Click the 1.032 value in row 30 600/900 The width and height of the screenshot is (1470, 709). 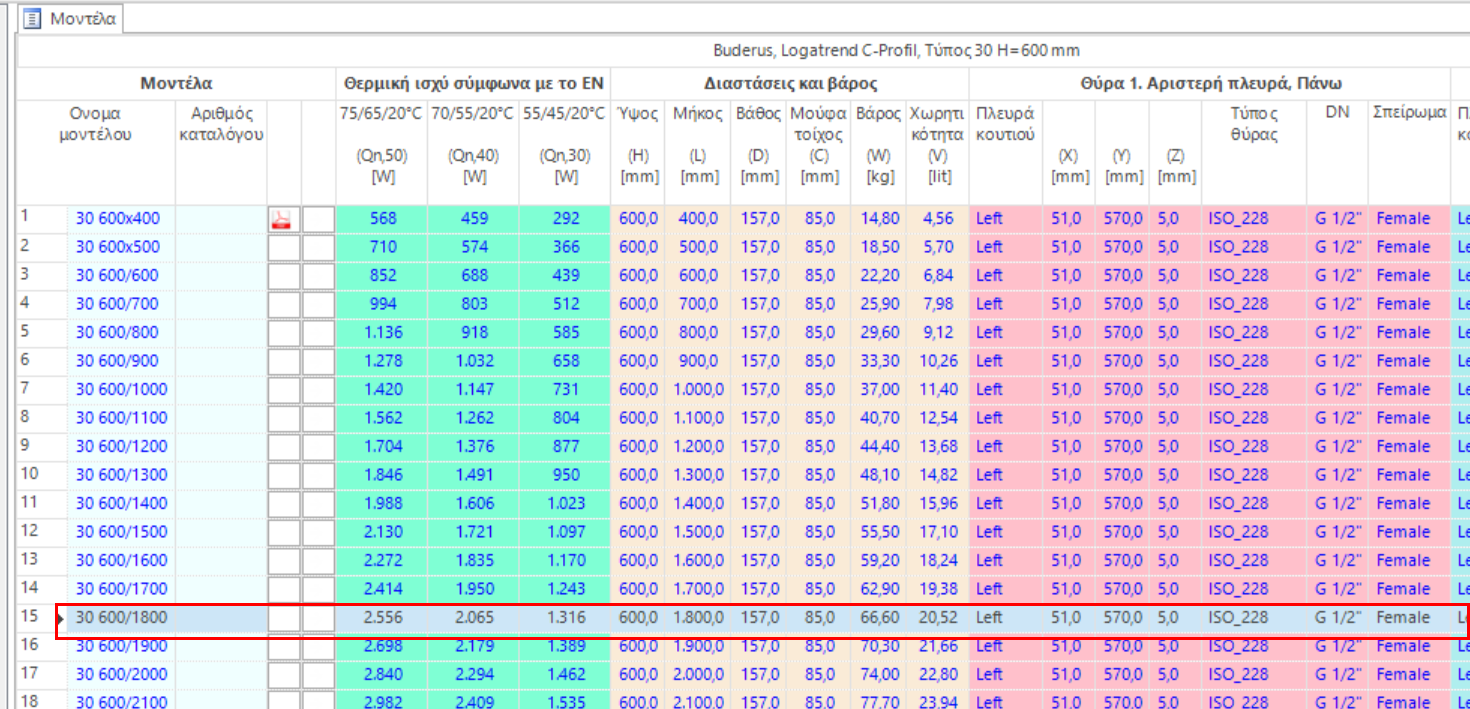(473, 361)
